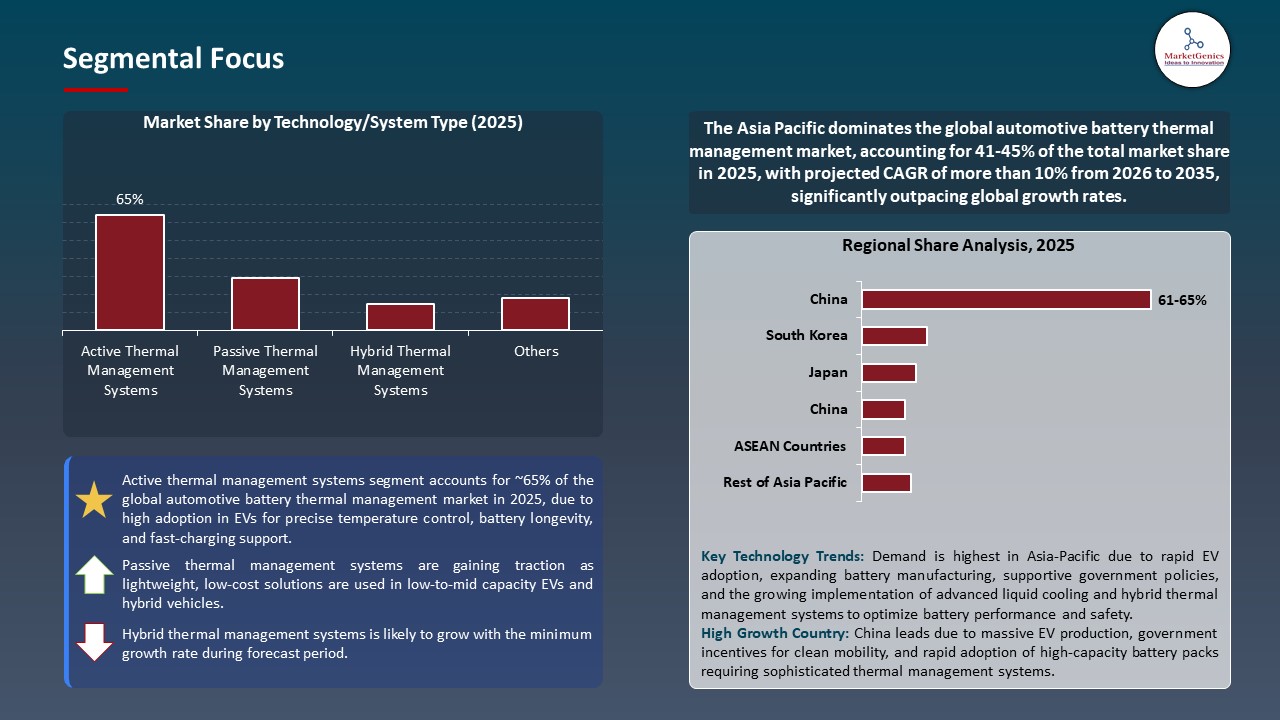Click the South Korea bar
This screenshot has width=1280, height=720.
(x=894, y=335)
